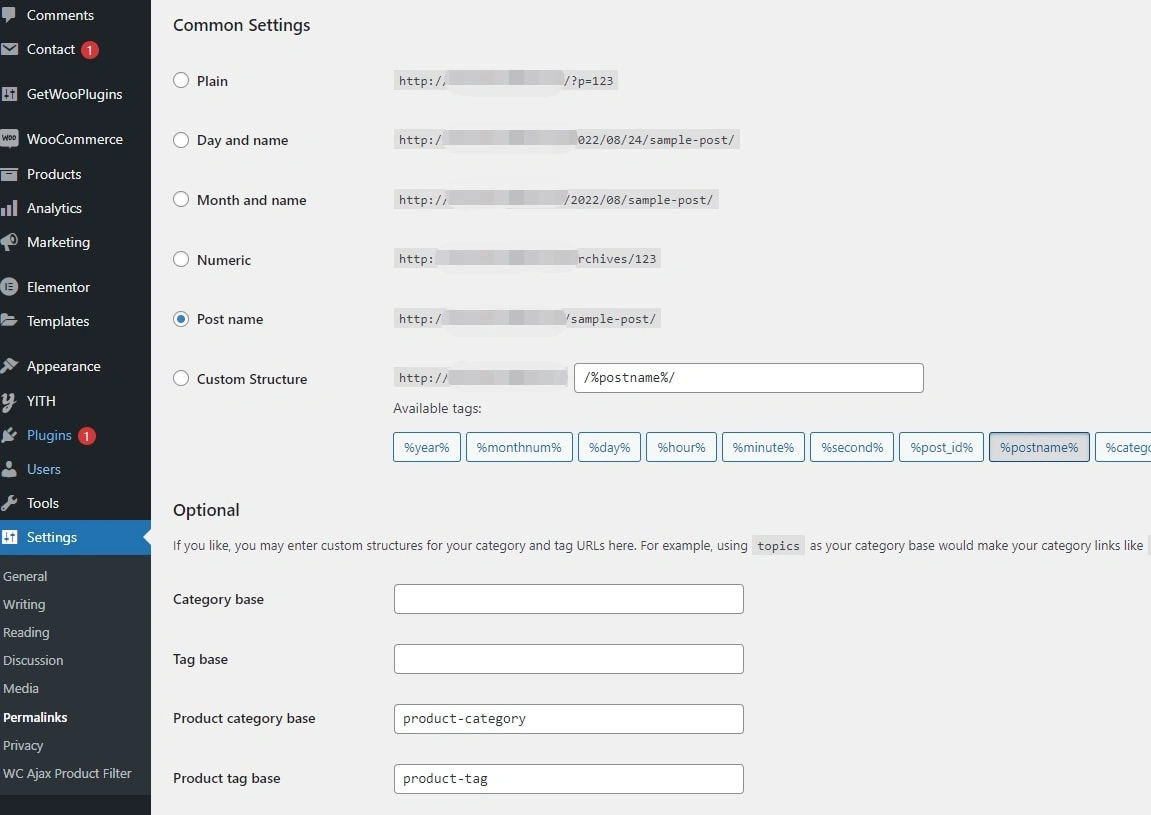Click the Product tag base field
The image size is (1151, 815).
coord(568,778)
